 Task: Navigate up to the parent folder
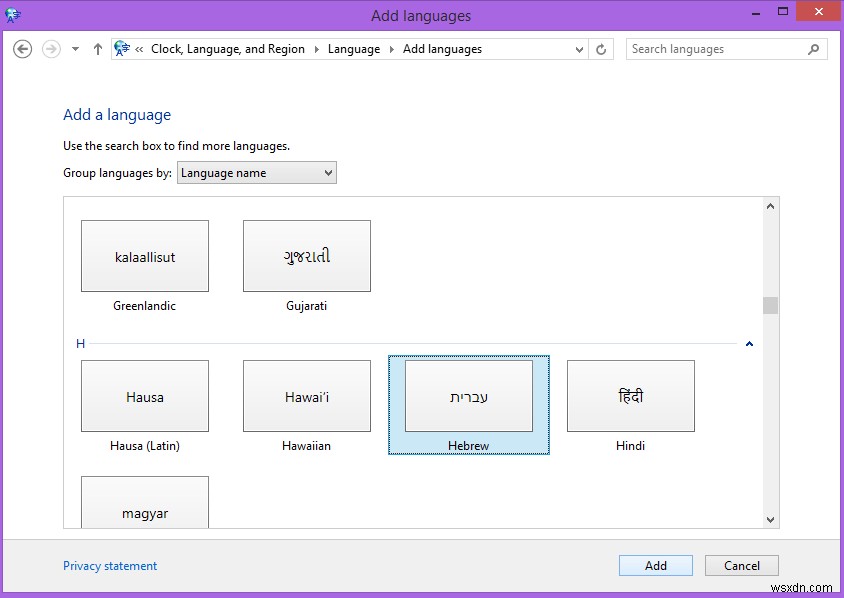coord(96,48)
